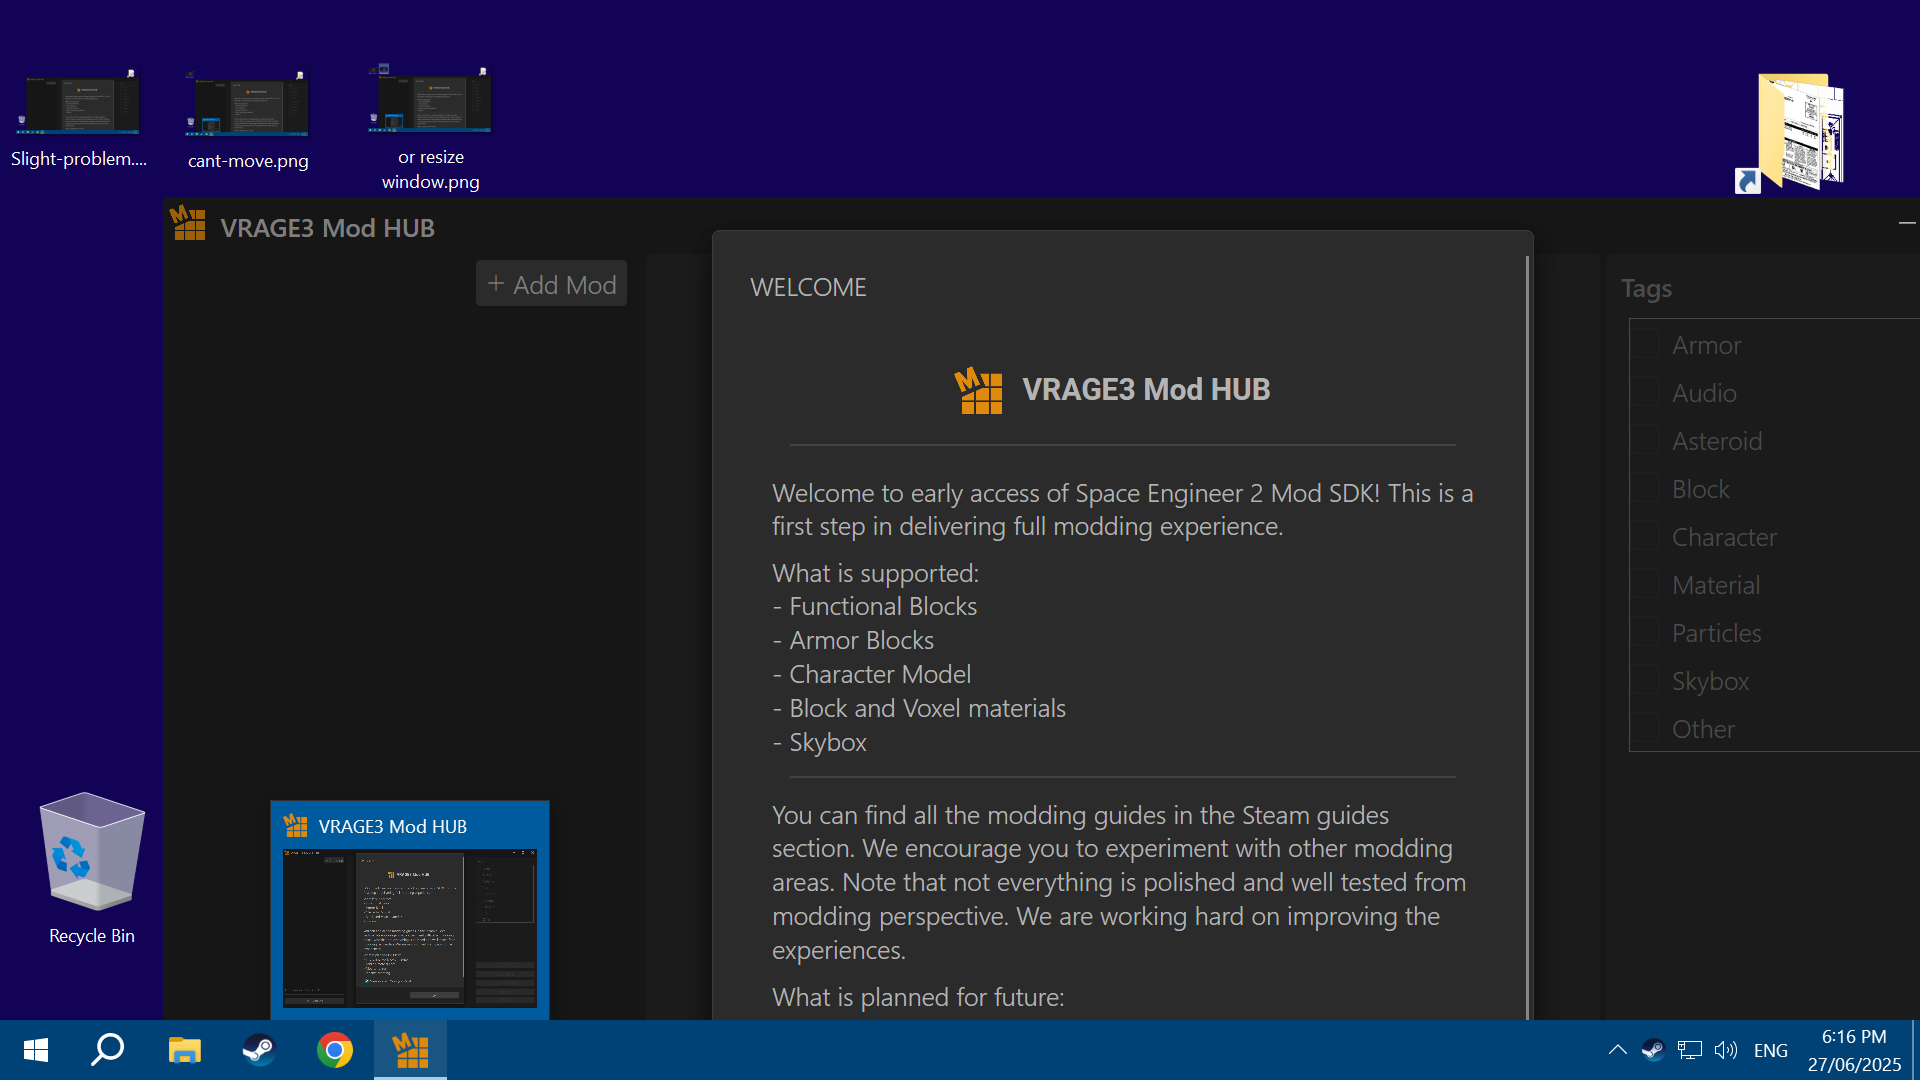This screenshot has height=1080, width=1920.
Task: Click the '- Block and Voxel materials' line
Action: point(919,708)
